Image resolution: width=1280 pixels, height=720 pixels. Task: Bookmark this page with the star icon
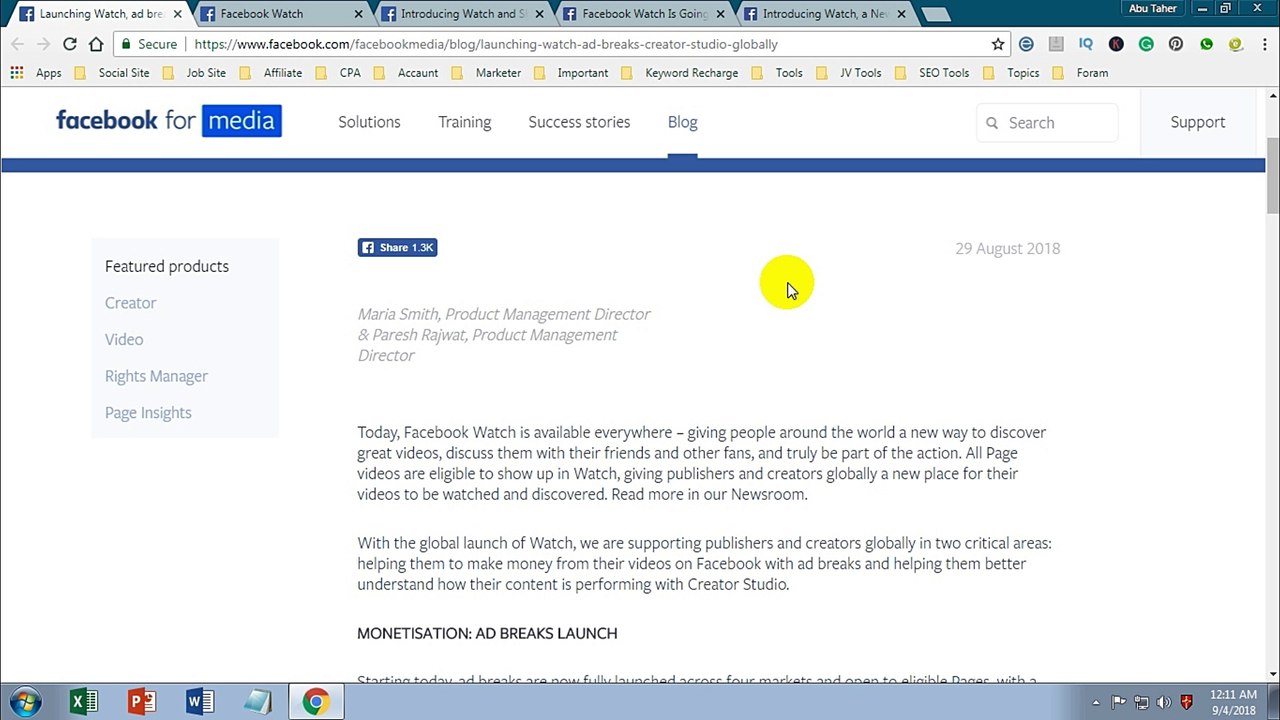(998, 44)
